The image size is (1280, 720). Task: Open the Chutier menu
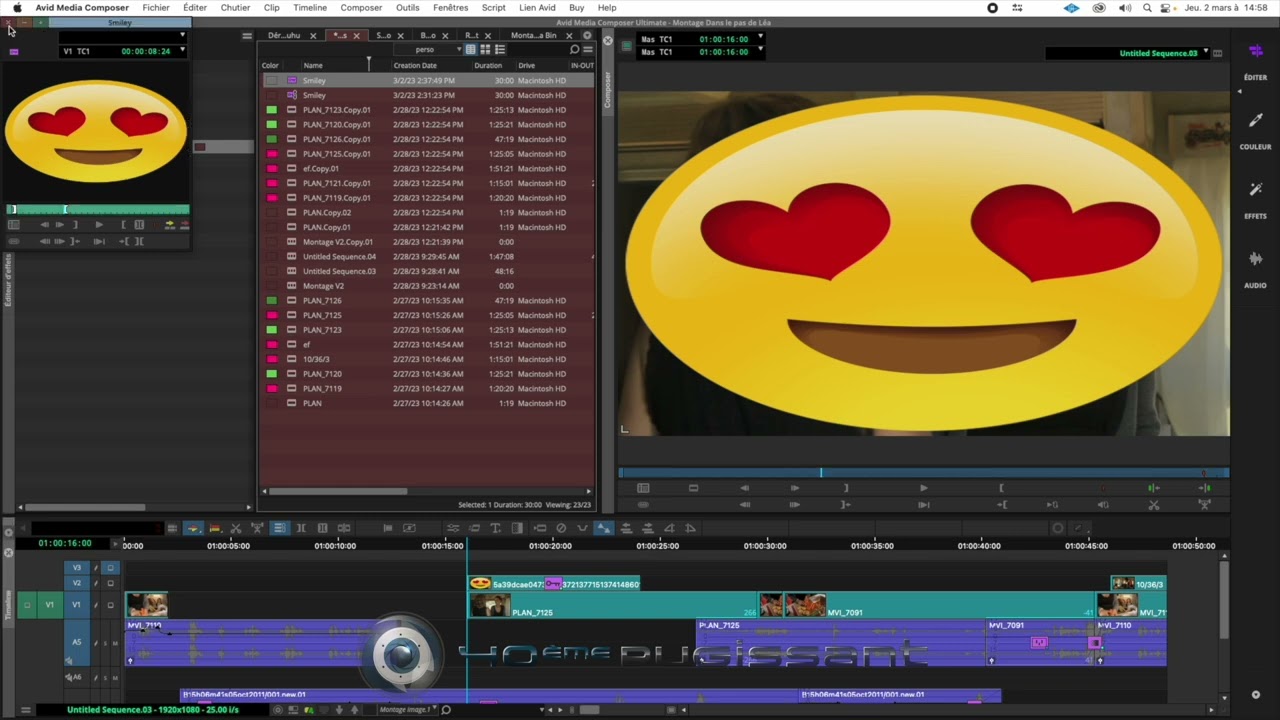(235, 7)
